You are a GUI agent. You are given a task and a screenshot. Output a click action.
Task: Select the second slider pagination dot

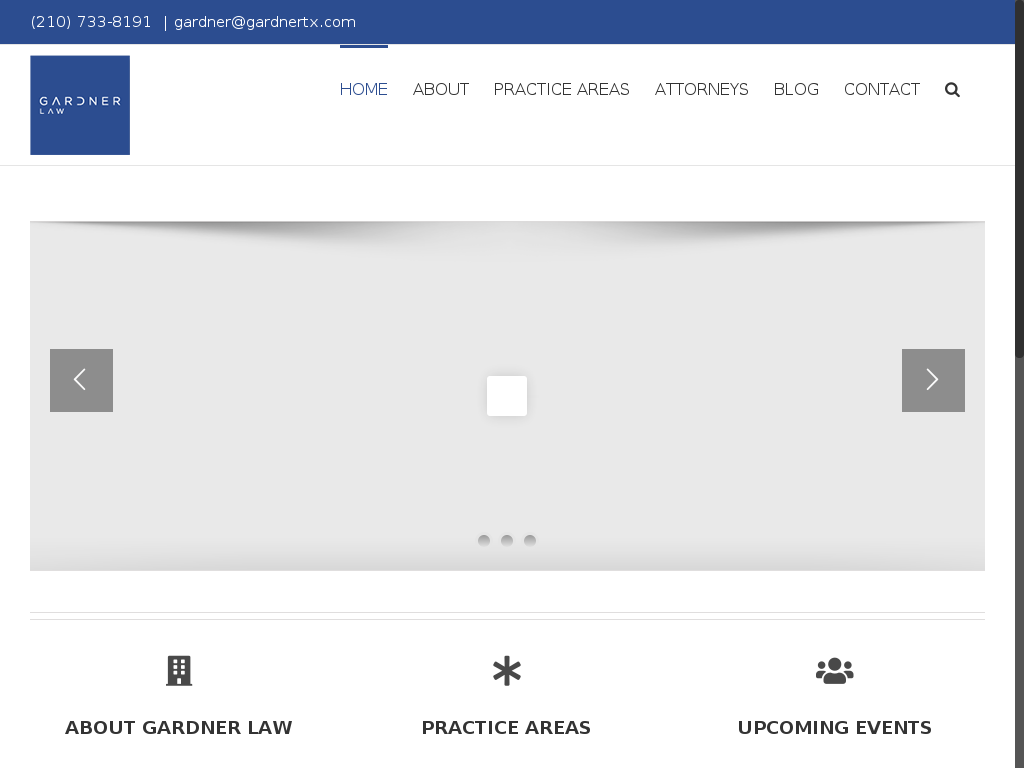(507, 541)
